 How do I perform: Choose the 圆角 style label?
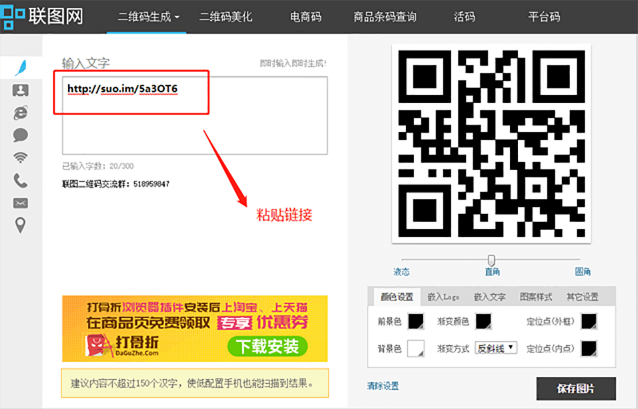pos(583,272)
